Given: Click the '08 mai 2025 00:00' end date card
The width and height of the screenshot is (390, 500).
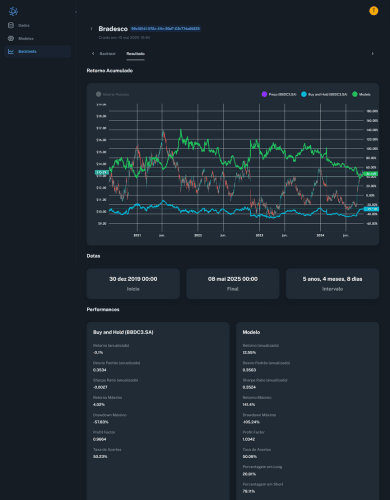Looking at the screenshot, I should [233, 283].
